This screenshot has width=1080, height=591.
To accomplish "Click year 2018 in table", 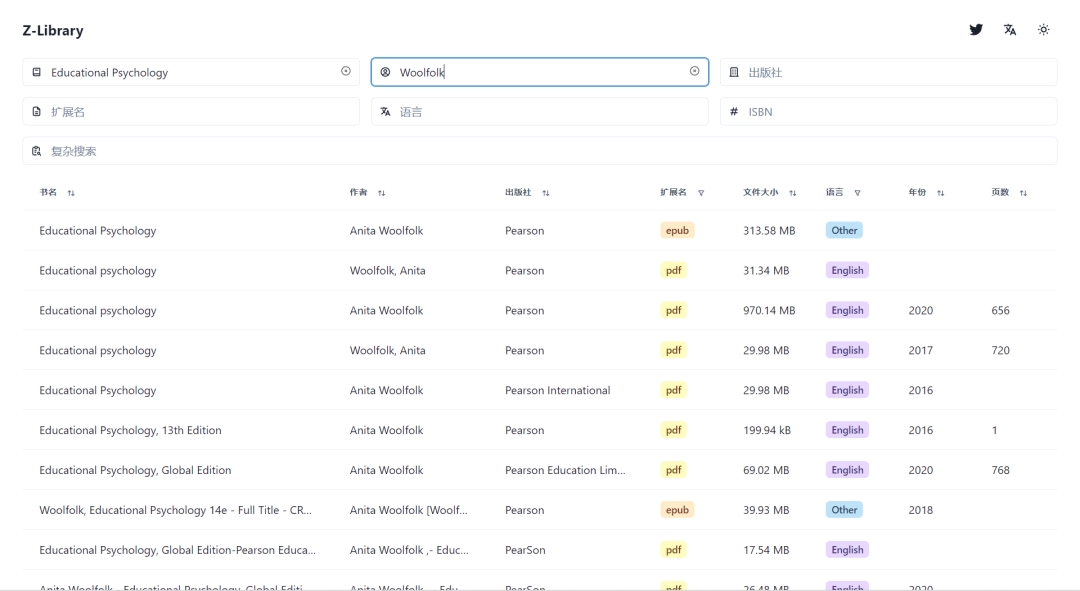I will point(920,510).
